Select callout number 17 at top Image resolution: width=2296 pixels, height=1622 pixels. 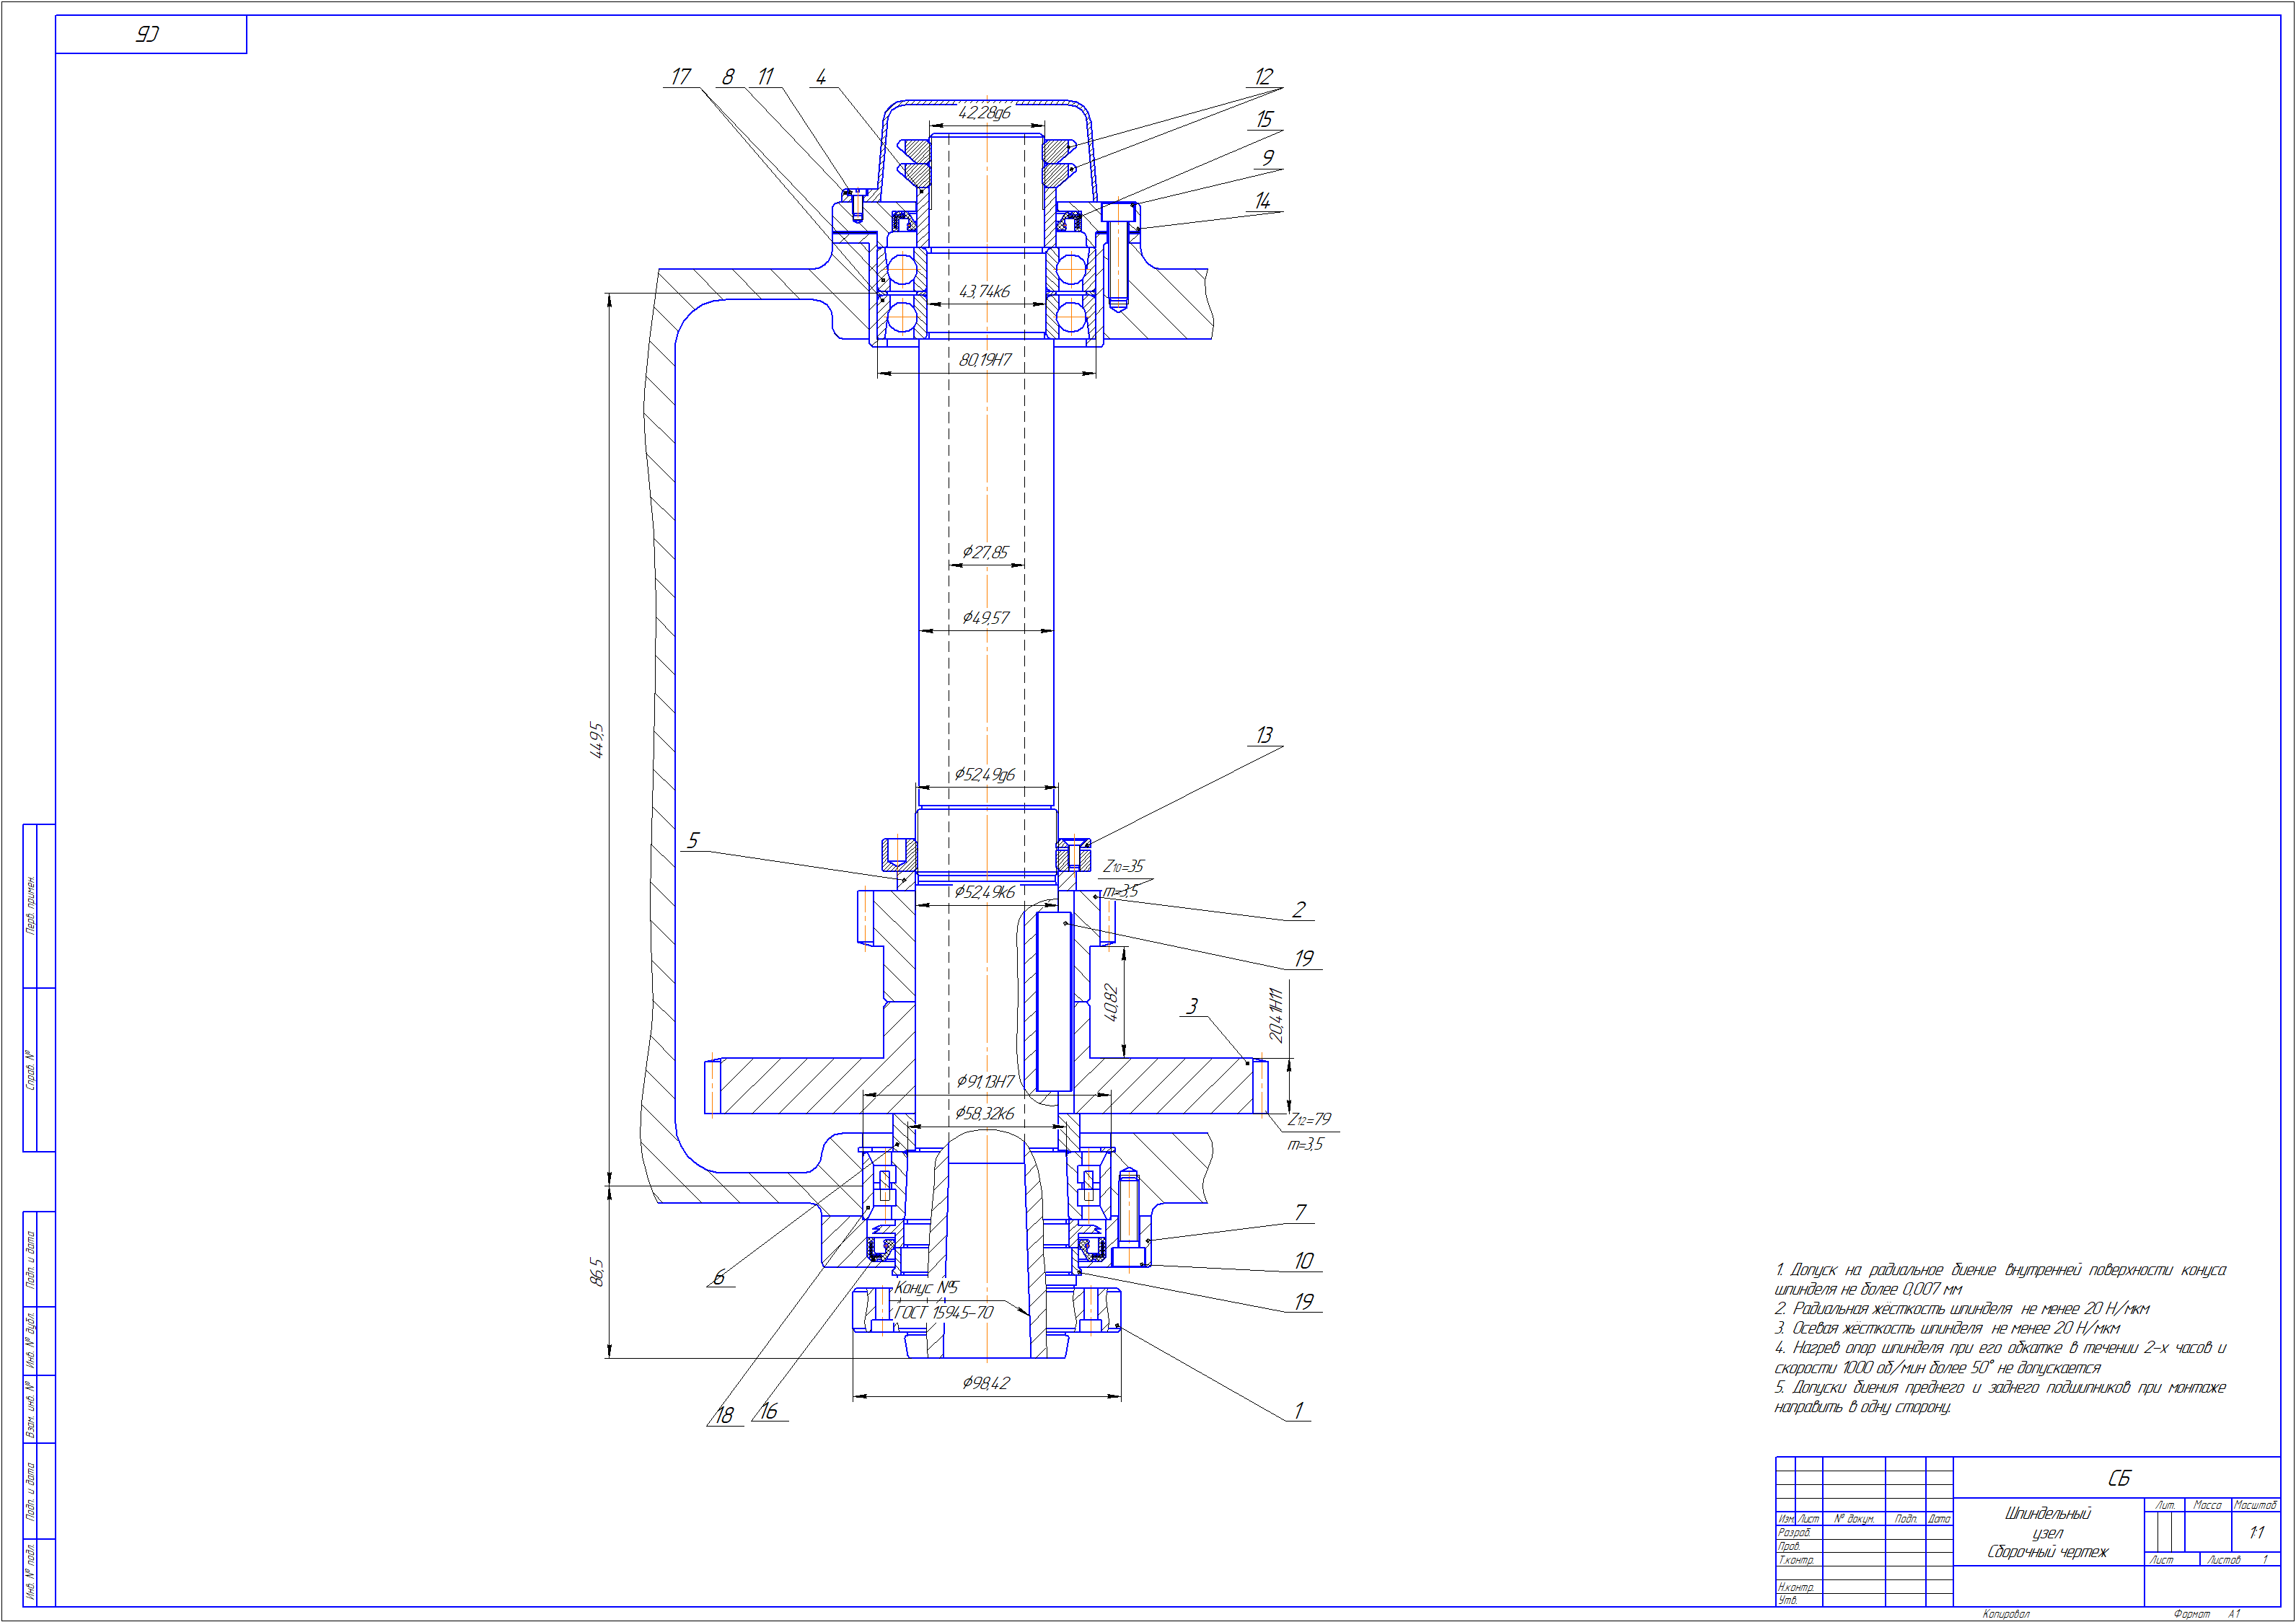(681, 77)
